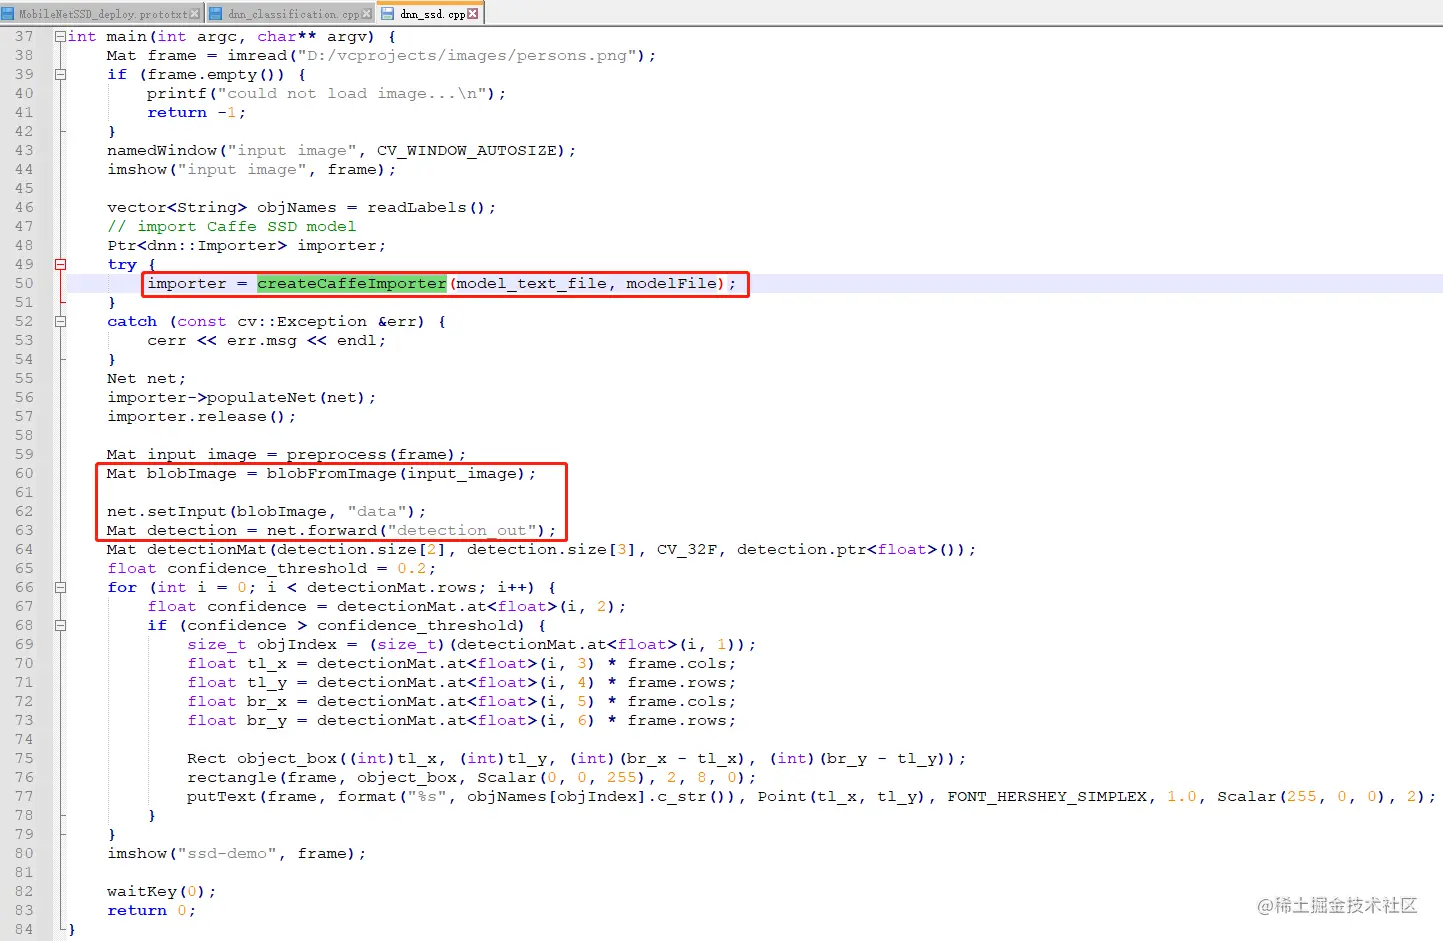Click the "Mat detectionMat" constructor line
Viewport: 1443px width, 941px height.
tap(542, 549)
